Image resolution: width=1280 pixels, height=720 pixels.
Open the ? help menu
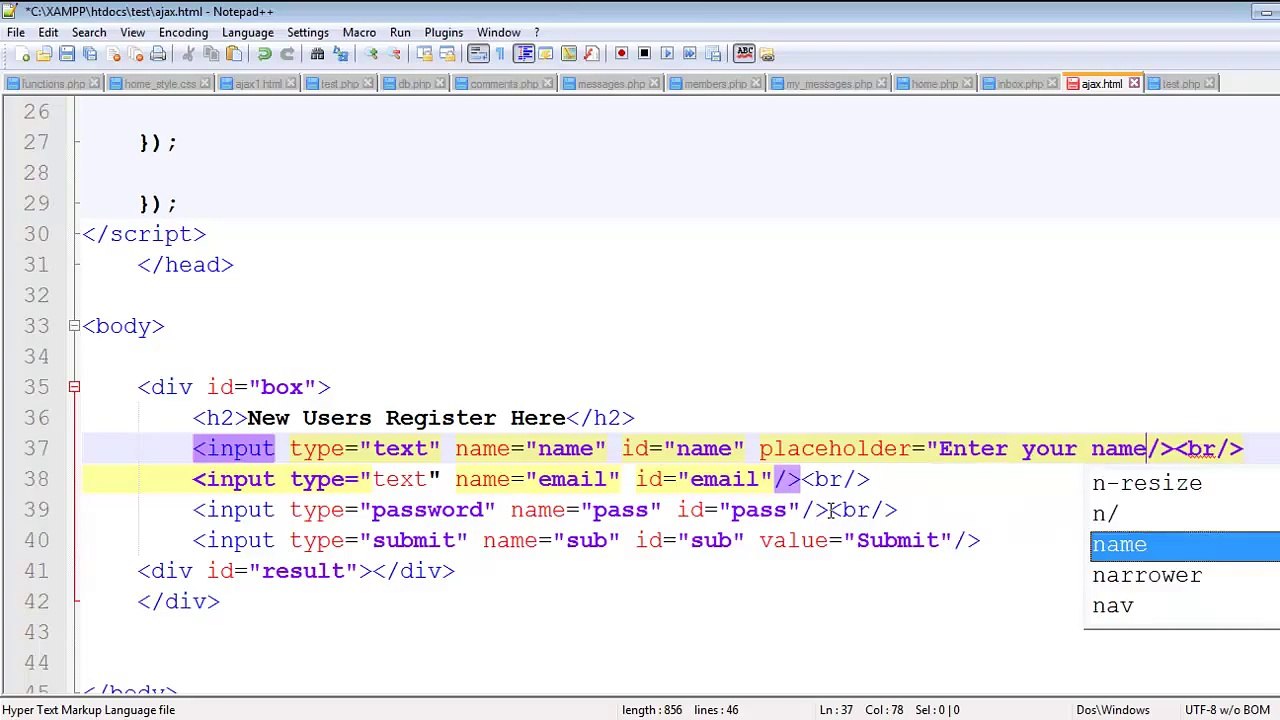pyautogui.click(x=536, y=32)
